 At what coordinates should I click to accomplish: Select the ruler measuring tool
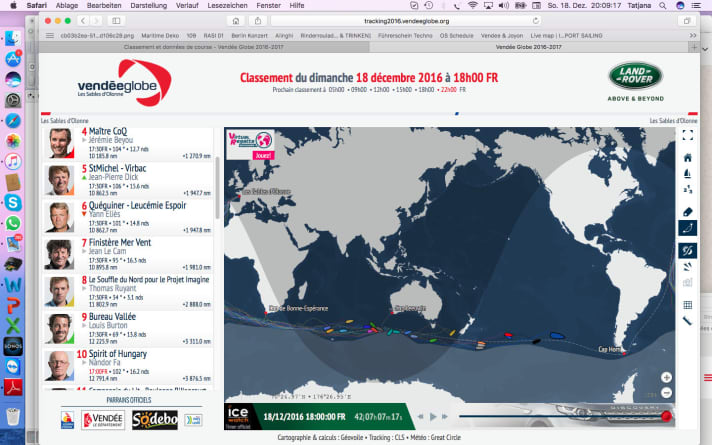pos(687,321)
